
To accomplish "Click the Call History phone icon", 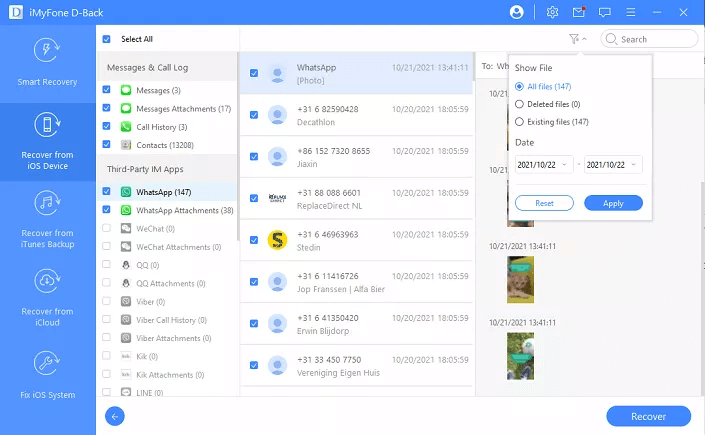I will click(x=126, y=127).
